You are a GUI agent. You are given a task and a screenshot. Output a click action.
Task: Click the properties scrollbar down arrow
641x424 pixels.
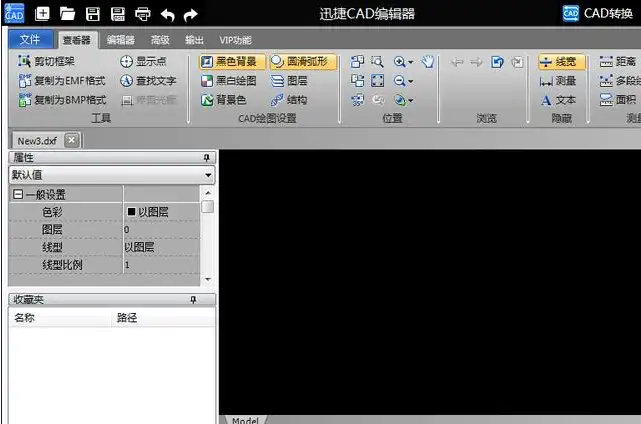coord(208,280)
